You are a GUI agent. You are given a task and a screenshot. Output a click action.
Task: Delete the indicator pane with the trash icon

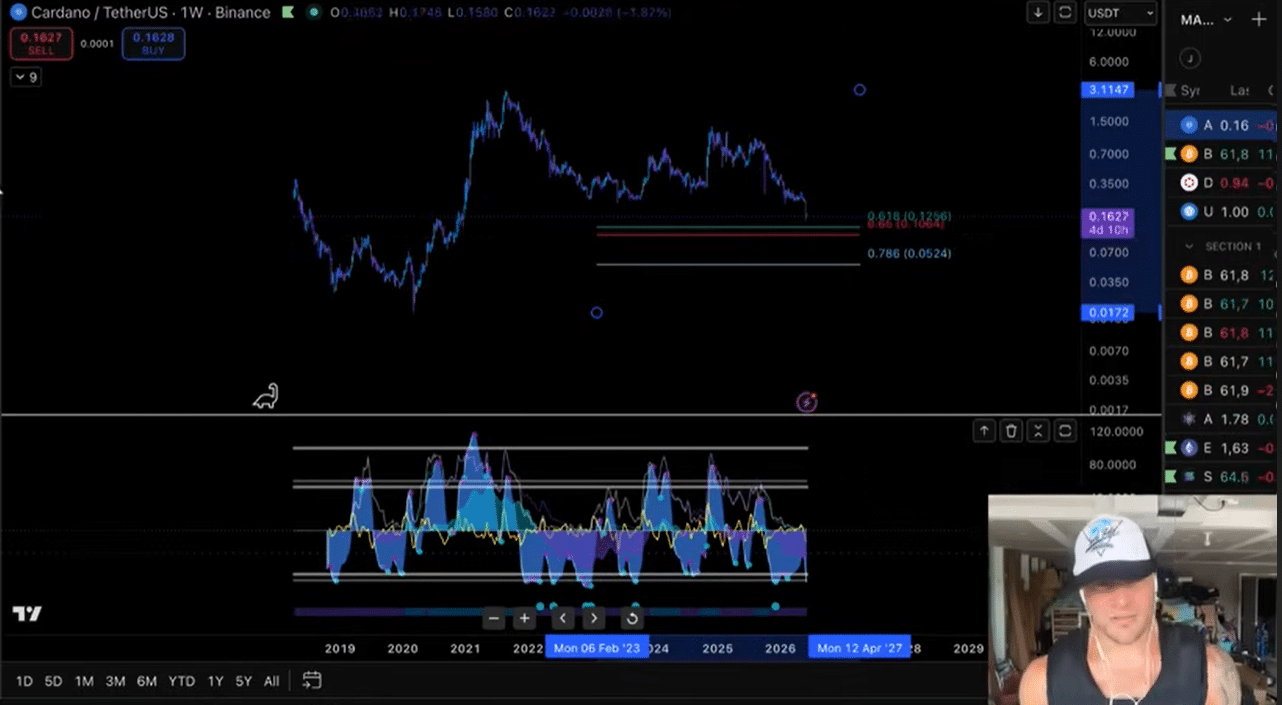1011,431
